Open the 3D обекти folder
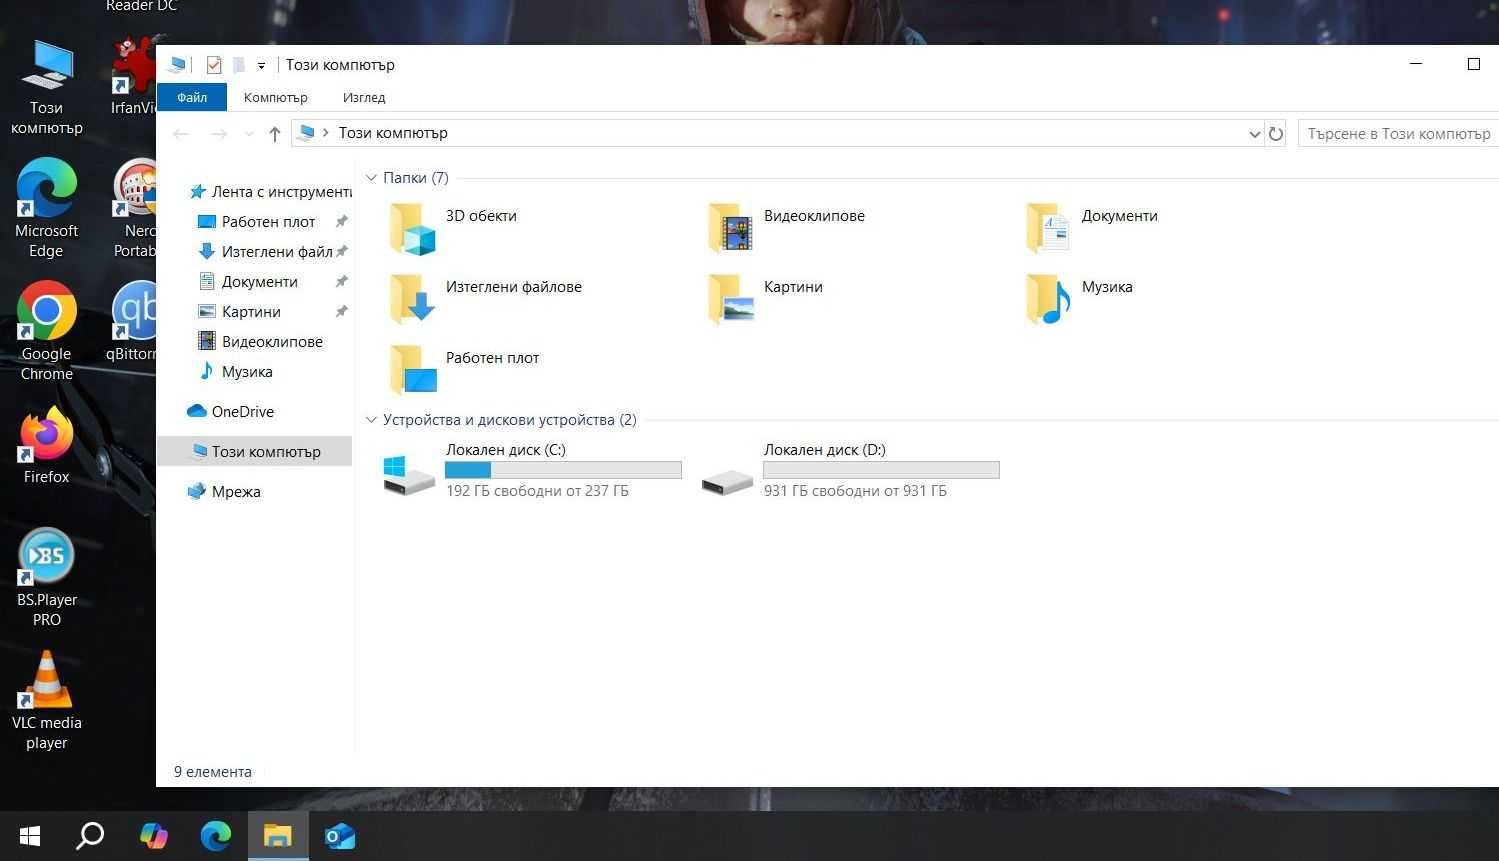This screenshot has width=1499, height=861. click(453, 228)
